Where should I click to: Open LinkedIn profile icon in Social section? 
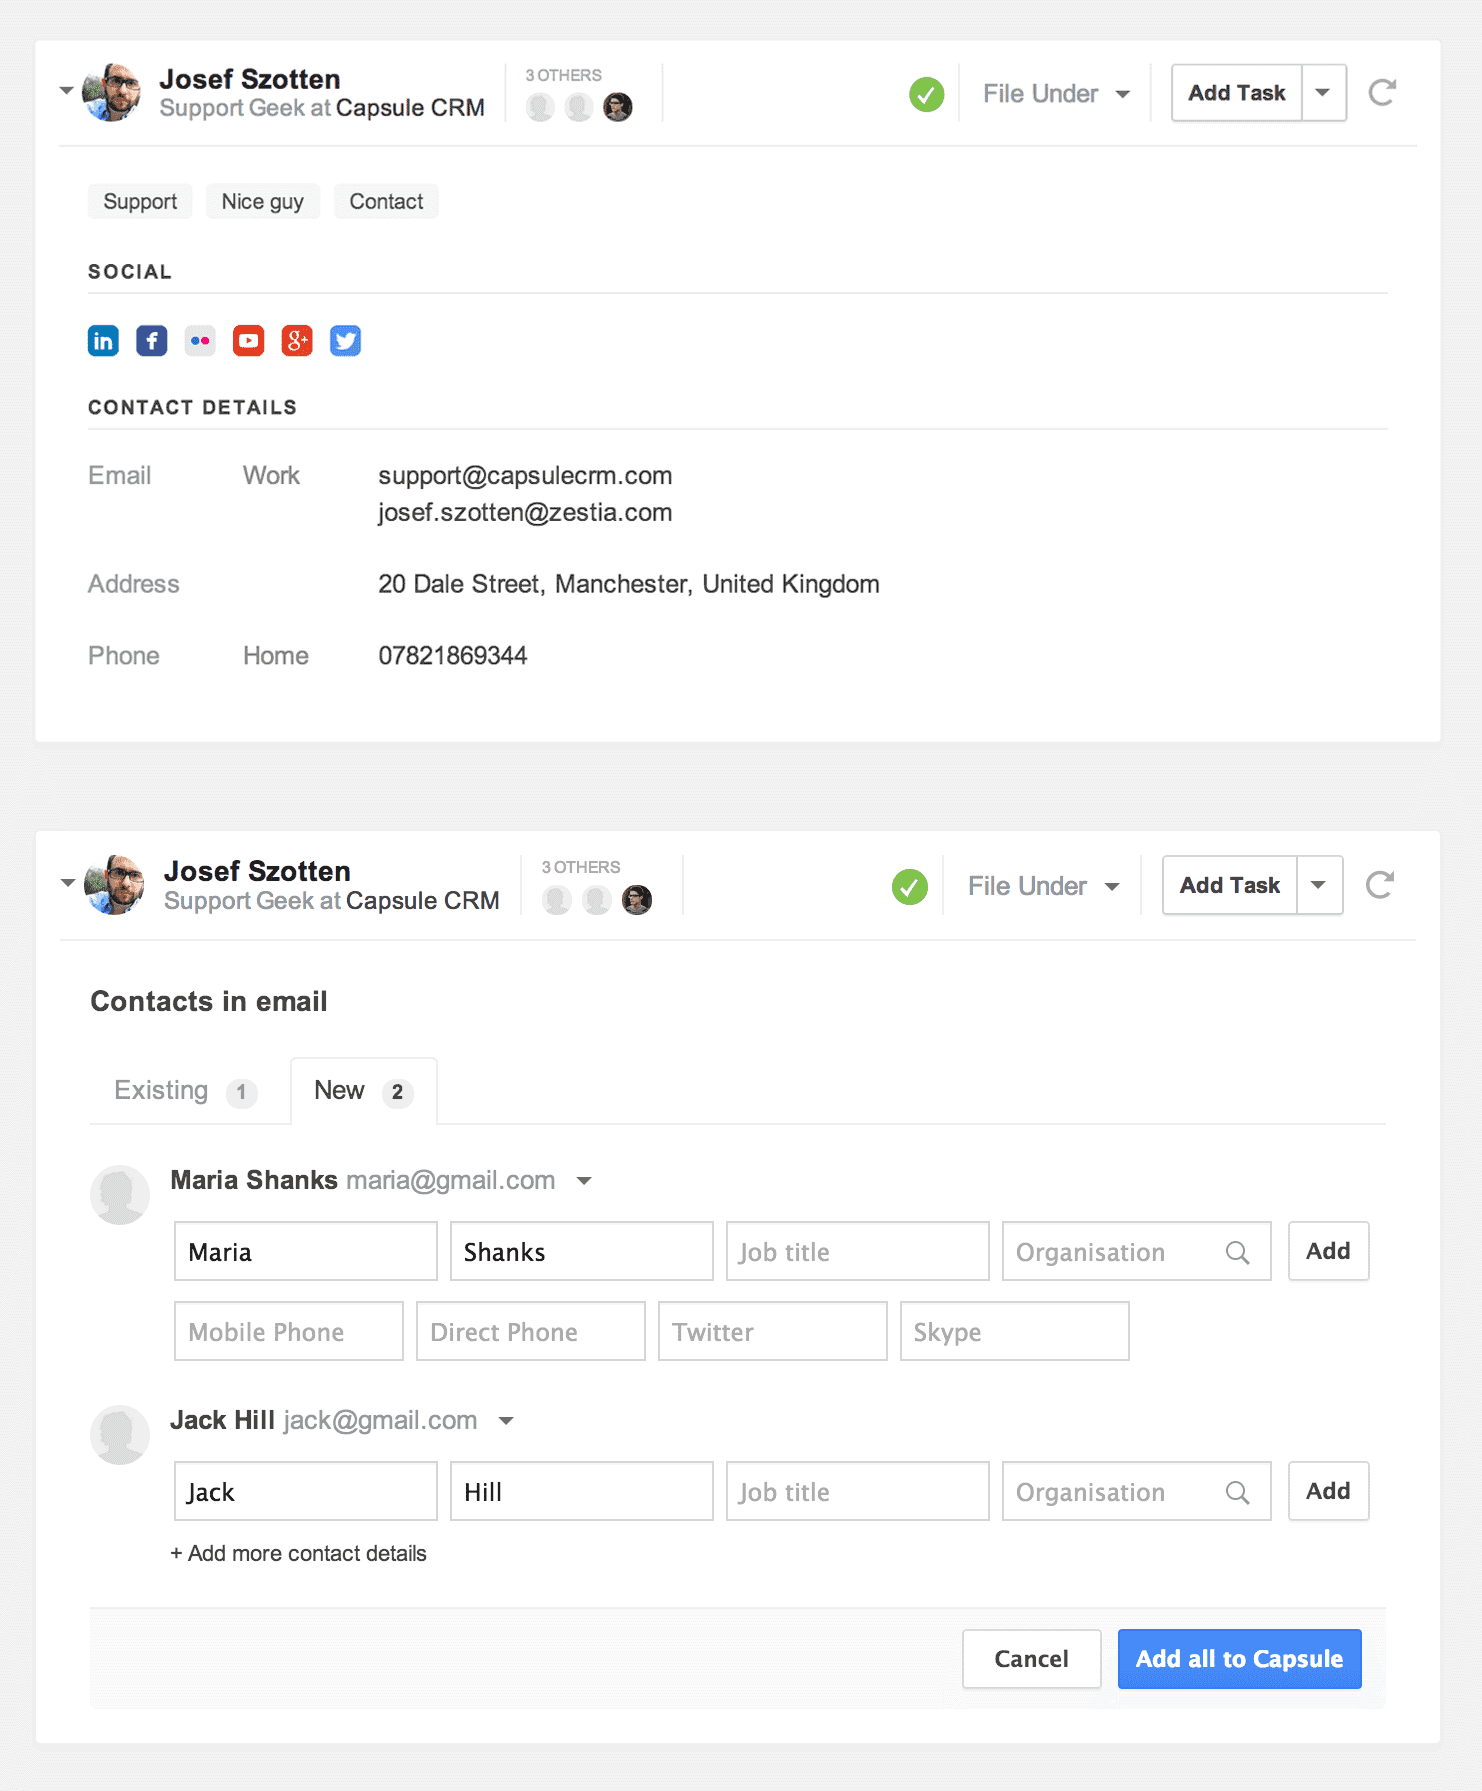coord(103,341)
